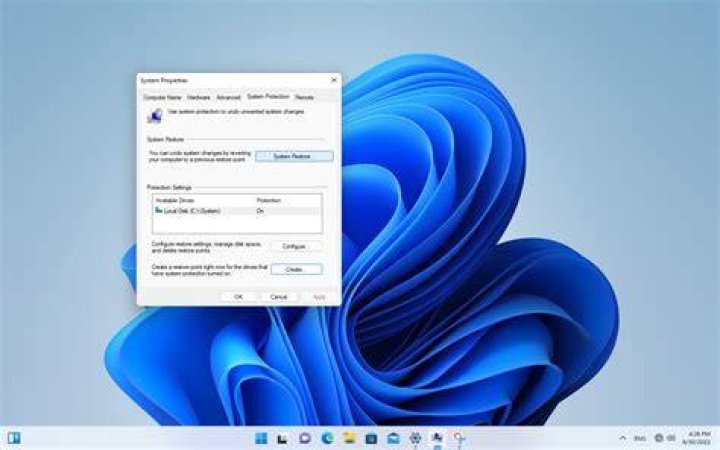Open the clock and date in system tray
The height and width of the screenshot is (450, 720).
coord(698,438)
